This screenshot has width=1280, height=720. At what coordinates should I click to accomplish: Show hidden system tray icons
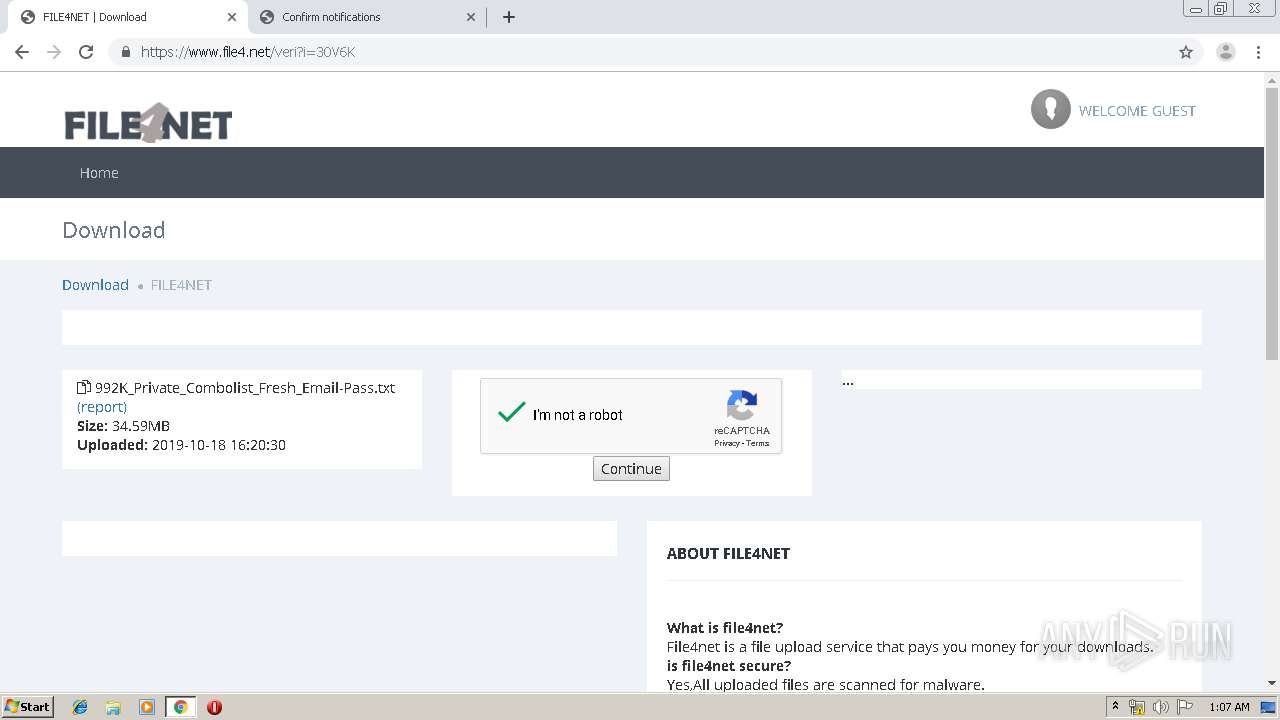1115,707
